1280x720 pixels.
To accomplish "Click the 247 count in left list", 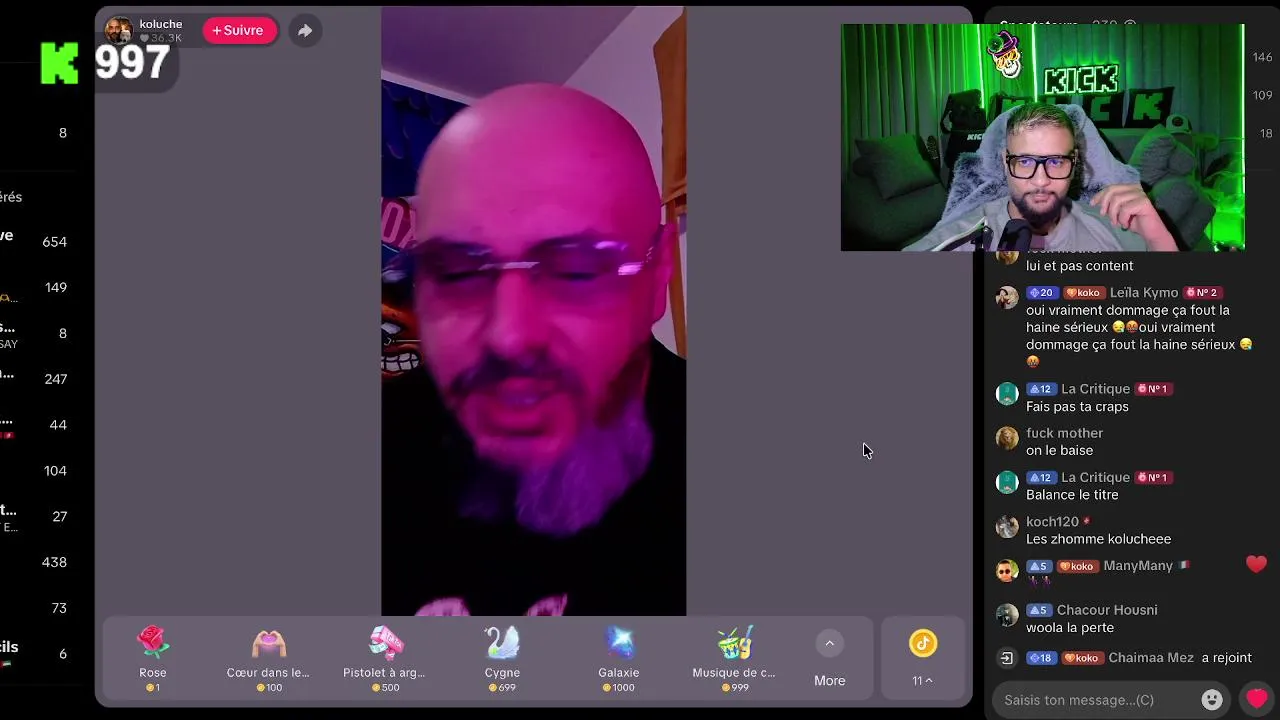I will [x=55, y=379].
